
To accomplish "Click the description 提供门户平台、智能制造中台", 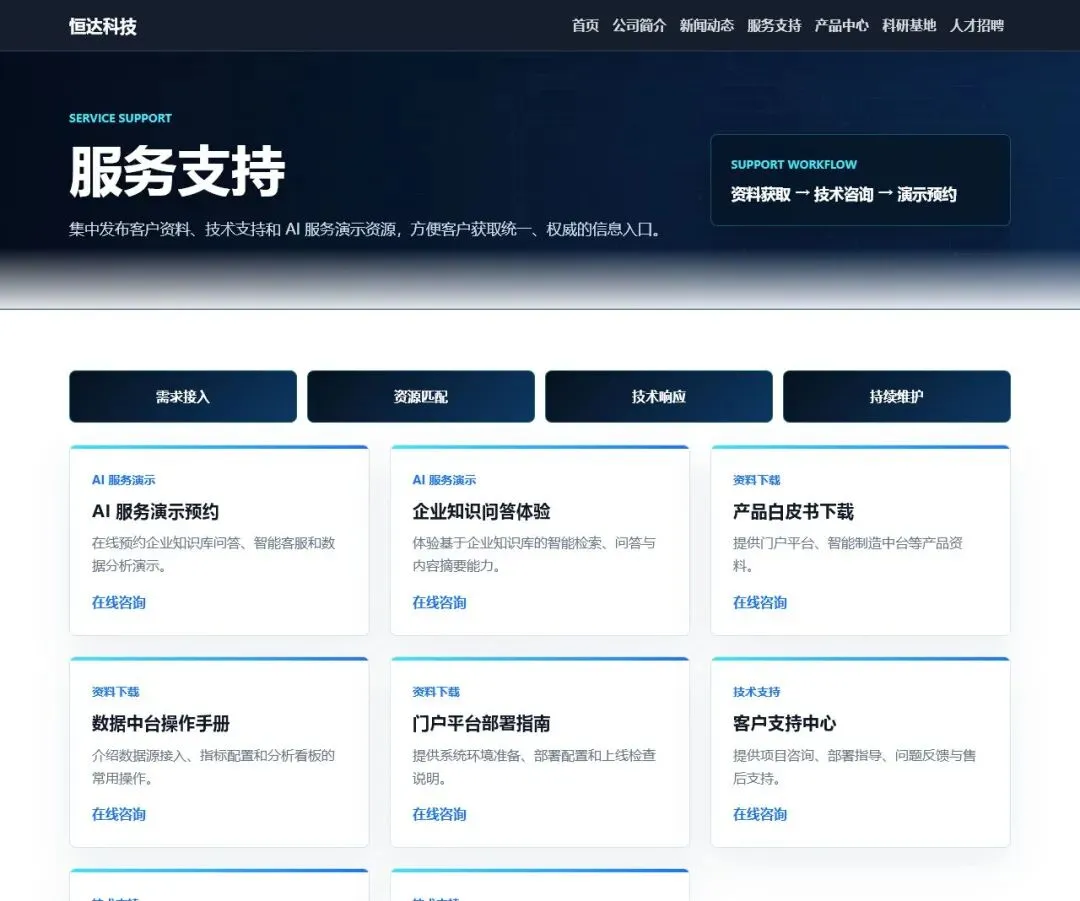I will point(848,554).
